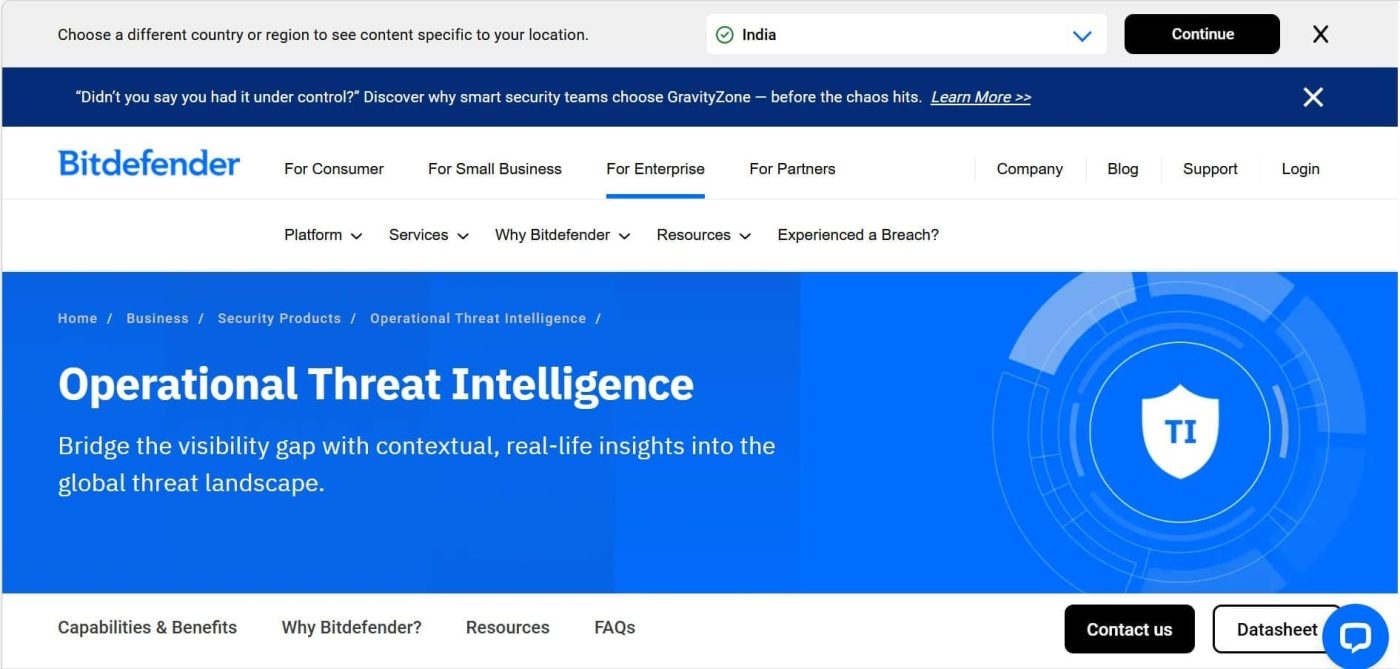This screenshot has width=1400, height=669.
Task: Go to the Login page
Action: tap(1300, 168)
